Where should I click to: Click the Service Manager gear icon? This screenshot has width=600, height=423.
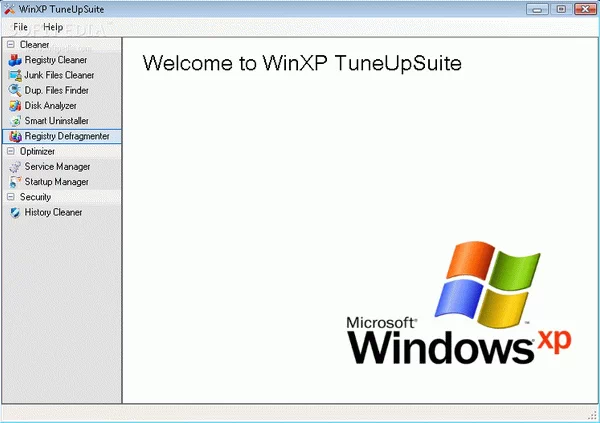15,167
